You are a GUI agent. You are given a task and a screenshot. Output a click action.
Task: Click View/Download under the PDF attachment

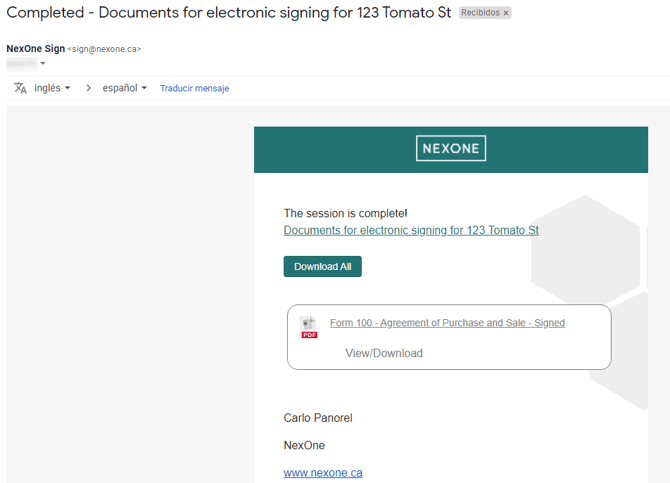coord(384,353)
